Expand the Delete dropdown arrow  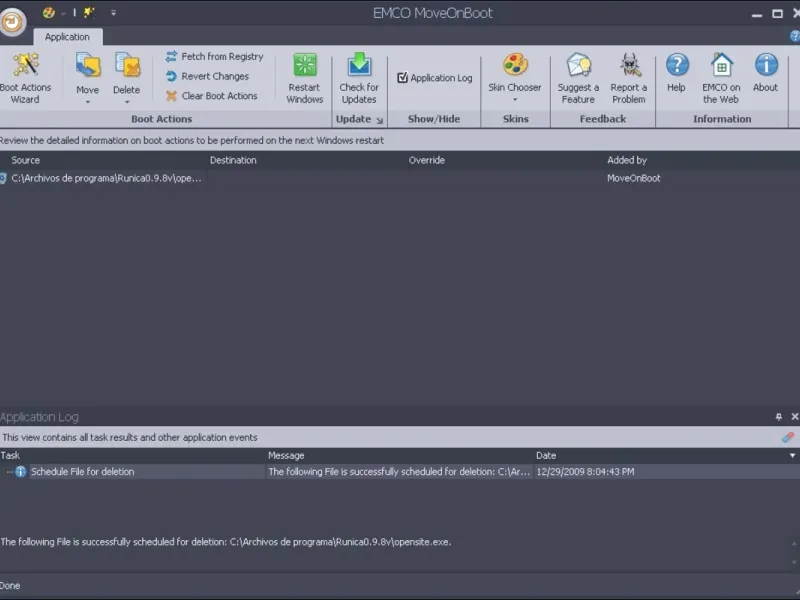point(127,102)
